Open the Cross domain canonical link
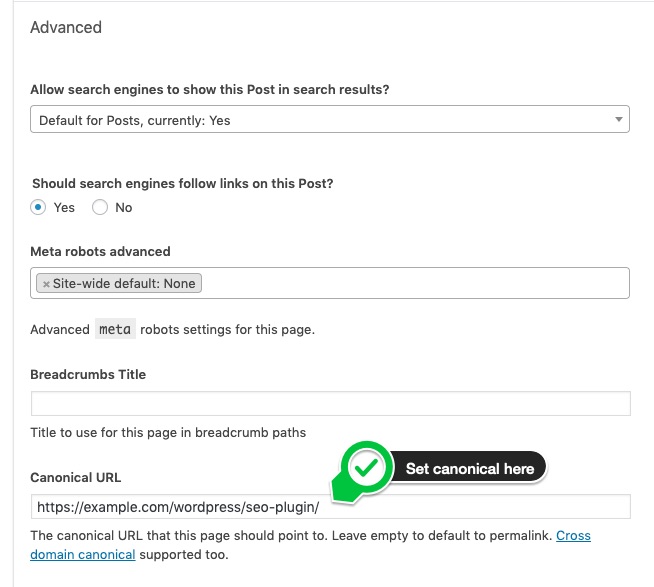Viewport: 654px width, 587px height. (310, 545)
